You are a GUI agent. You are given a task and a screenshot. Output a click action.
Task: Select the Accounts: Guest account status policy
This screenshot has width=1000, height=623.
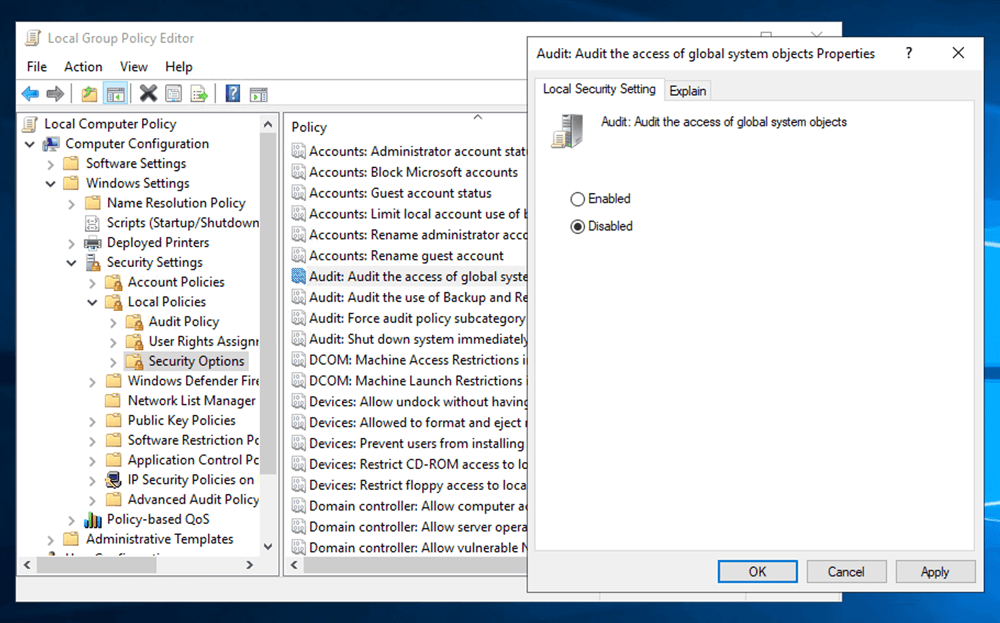[x=400, y=193]
